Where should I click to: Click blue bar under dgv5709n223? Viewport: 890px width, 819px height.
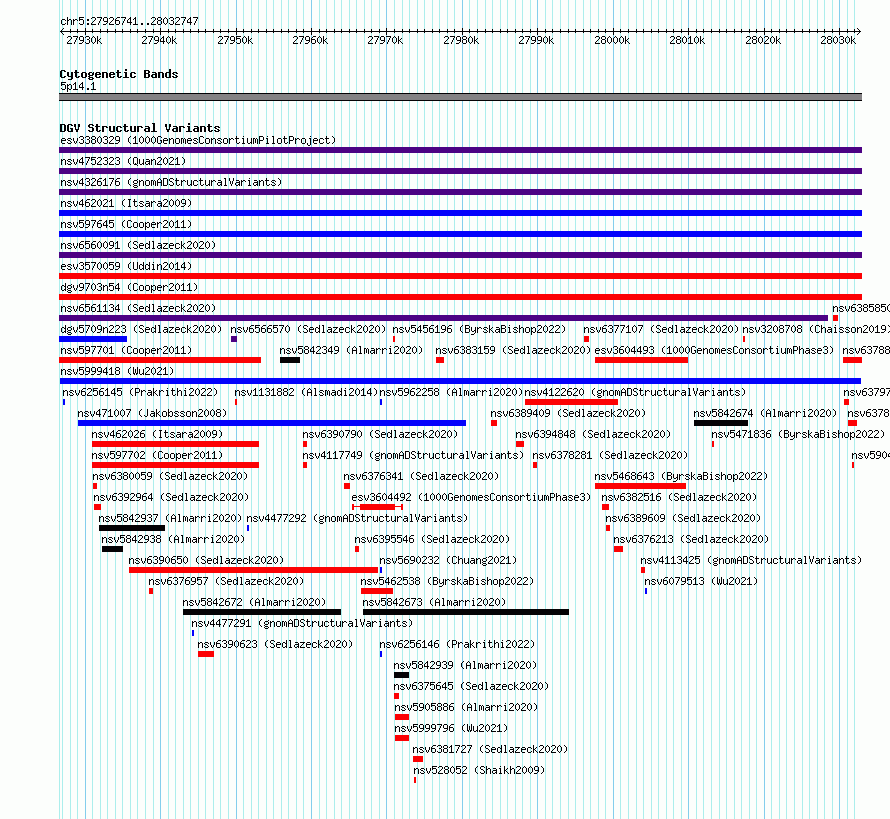tap(93, 339)
